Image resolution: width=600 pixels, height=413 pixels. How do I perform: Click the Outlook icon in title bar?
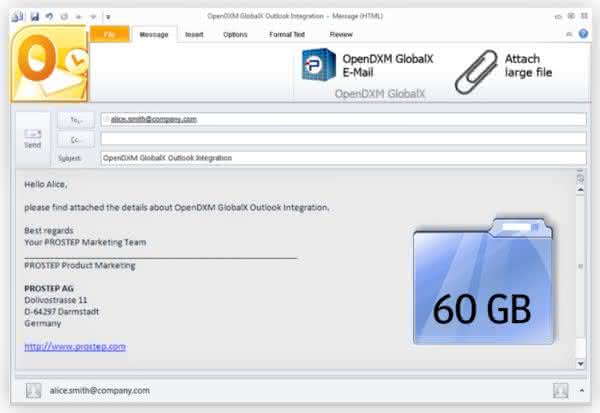17,17
